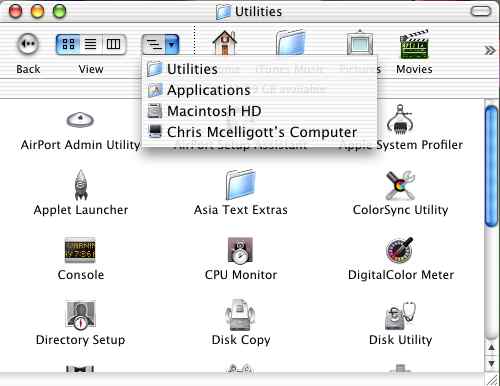The image size is (500, 386).
Task: Select Applications in the path menu
Action: click(x=260, y=90)
